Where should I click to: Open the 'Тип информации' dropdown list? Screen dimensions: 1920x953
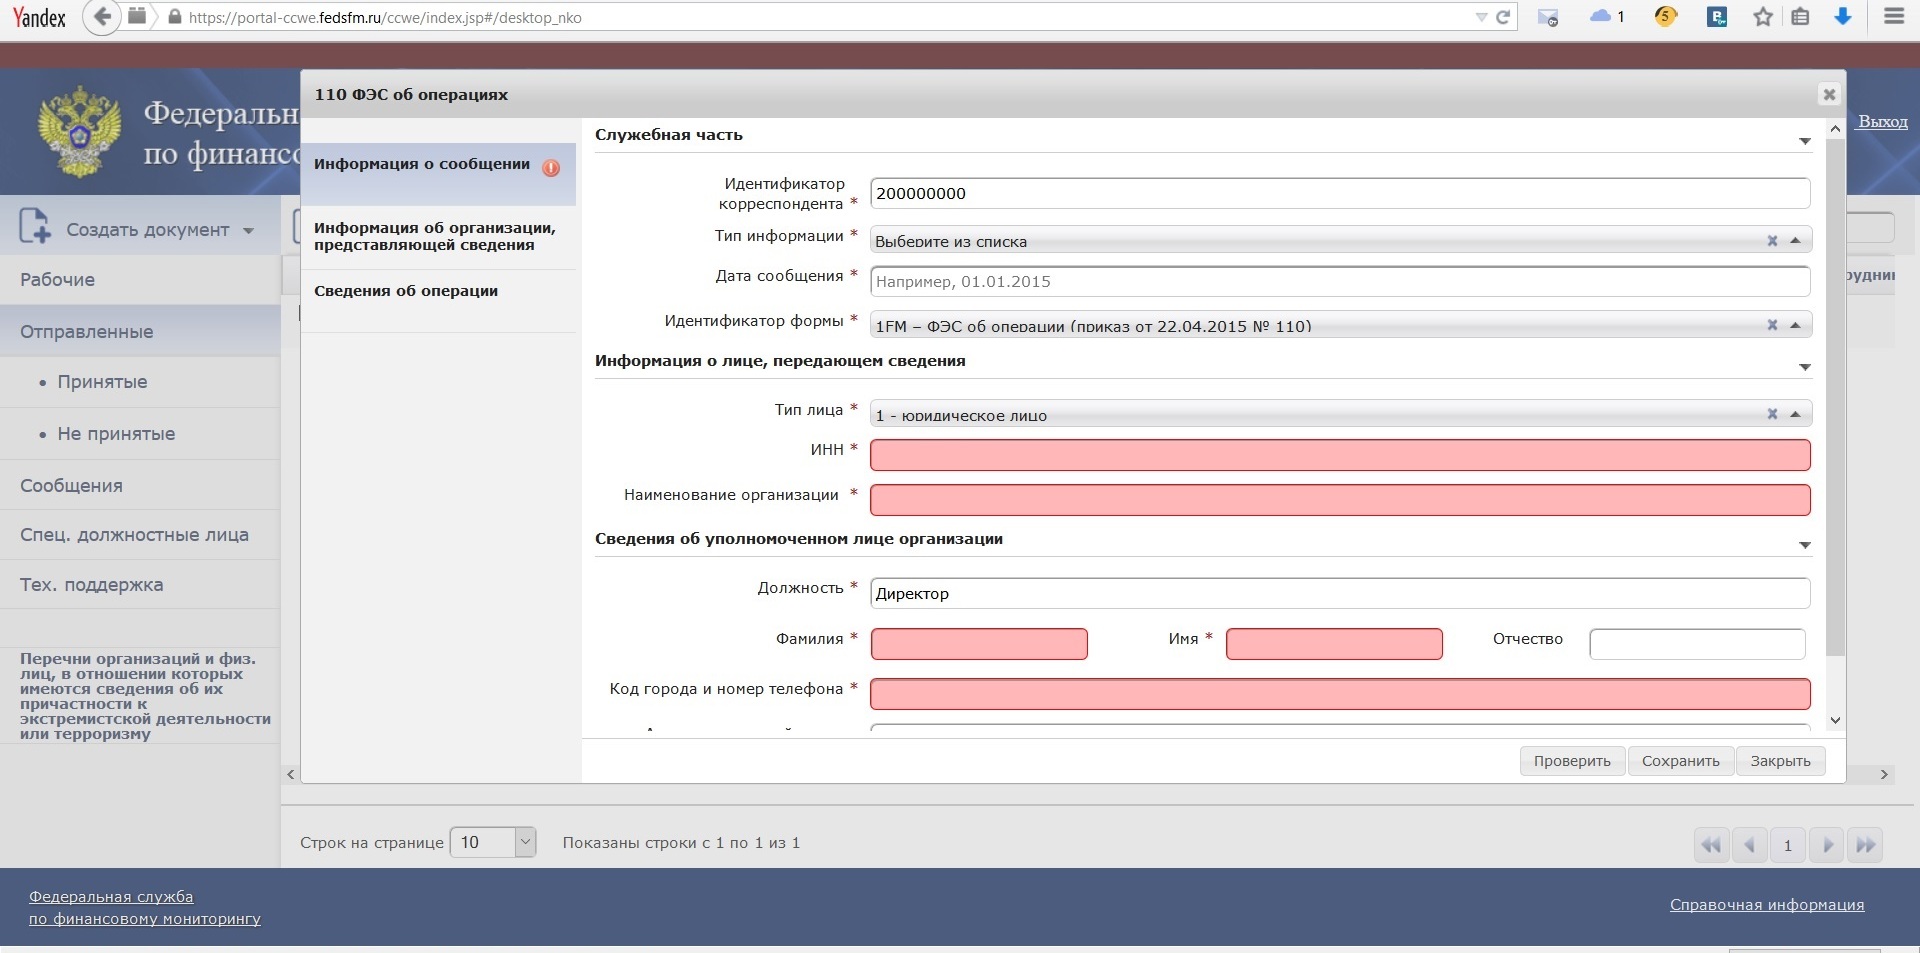pyautogui.click(x=1795, y=241)
